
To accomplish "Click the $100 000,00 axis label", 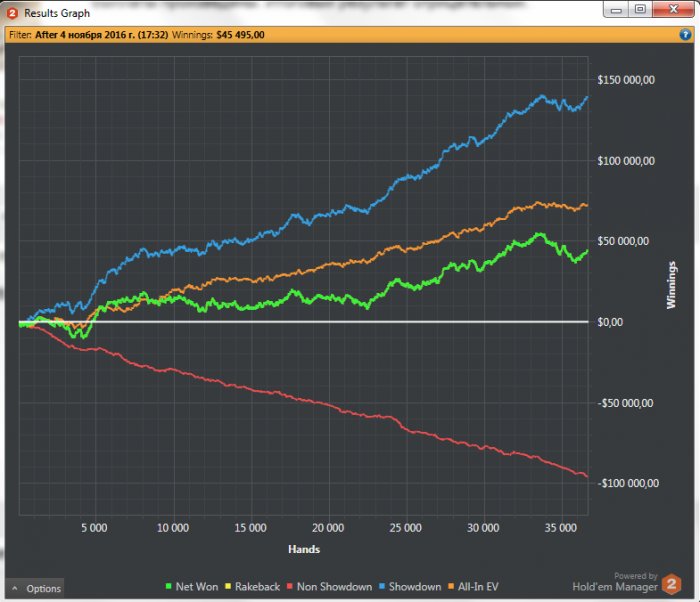I will pos(626,161).
